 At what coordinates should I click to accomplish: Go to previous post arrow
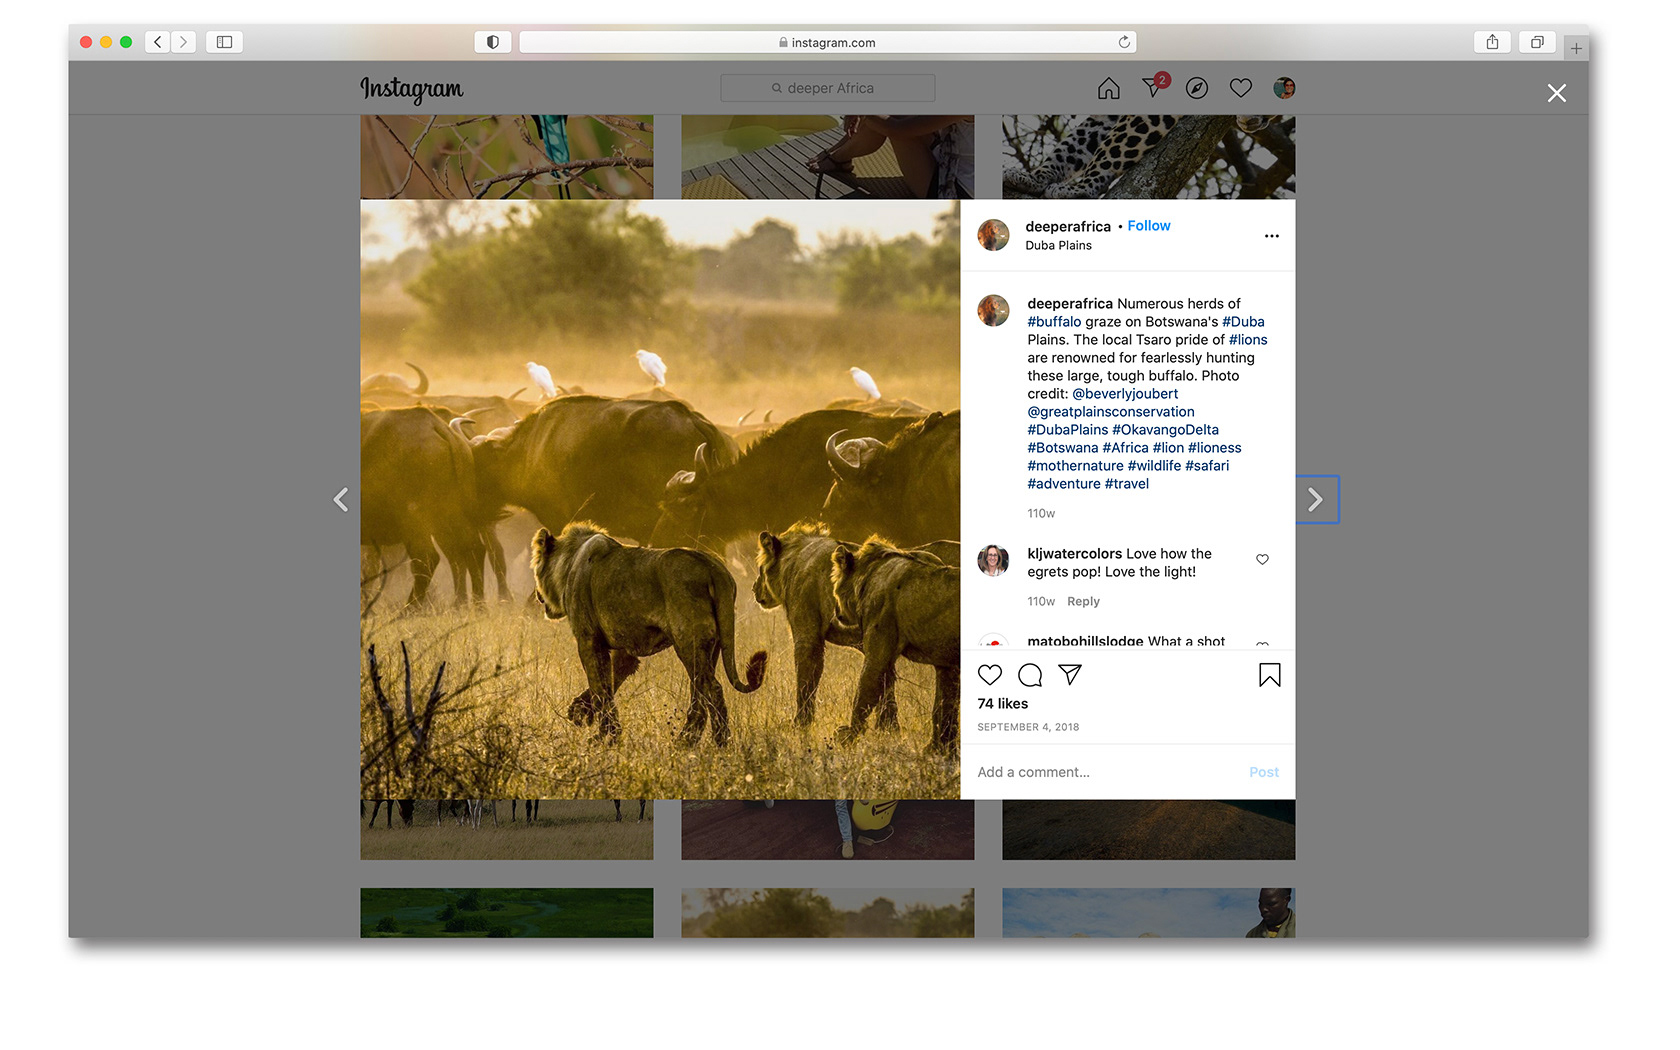pyautogui.click(x=341, y=499)
